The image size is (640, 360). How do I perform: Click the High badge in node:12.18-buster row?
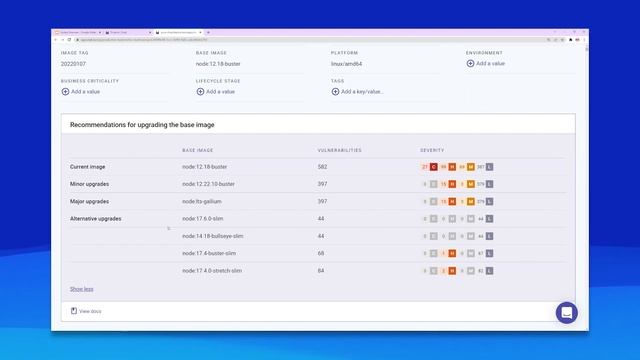452,167
